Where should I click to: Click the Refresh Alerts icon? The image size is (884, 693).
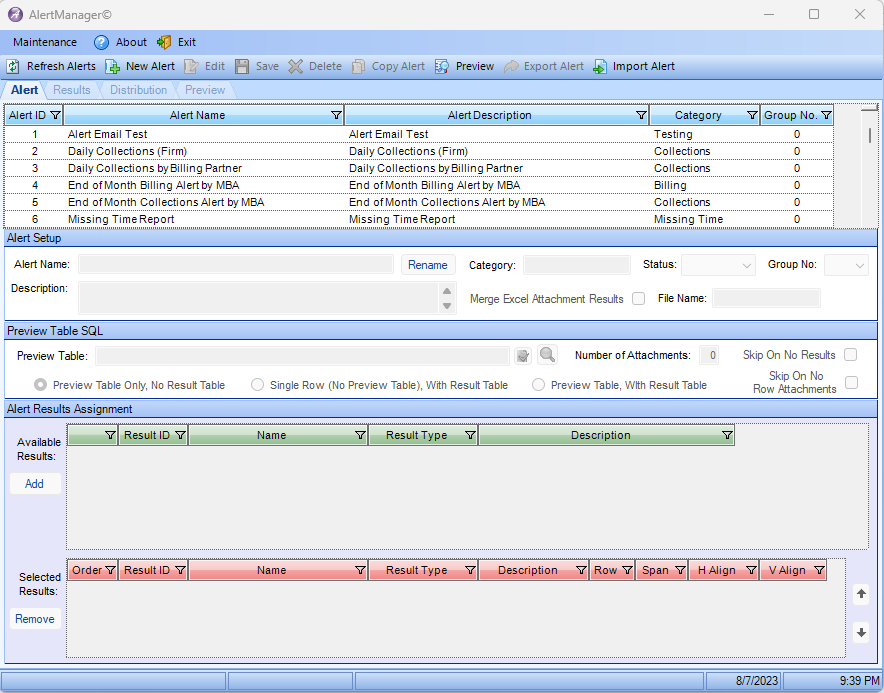tap(14, 66)
